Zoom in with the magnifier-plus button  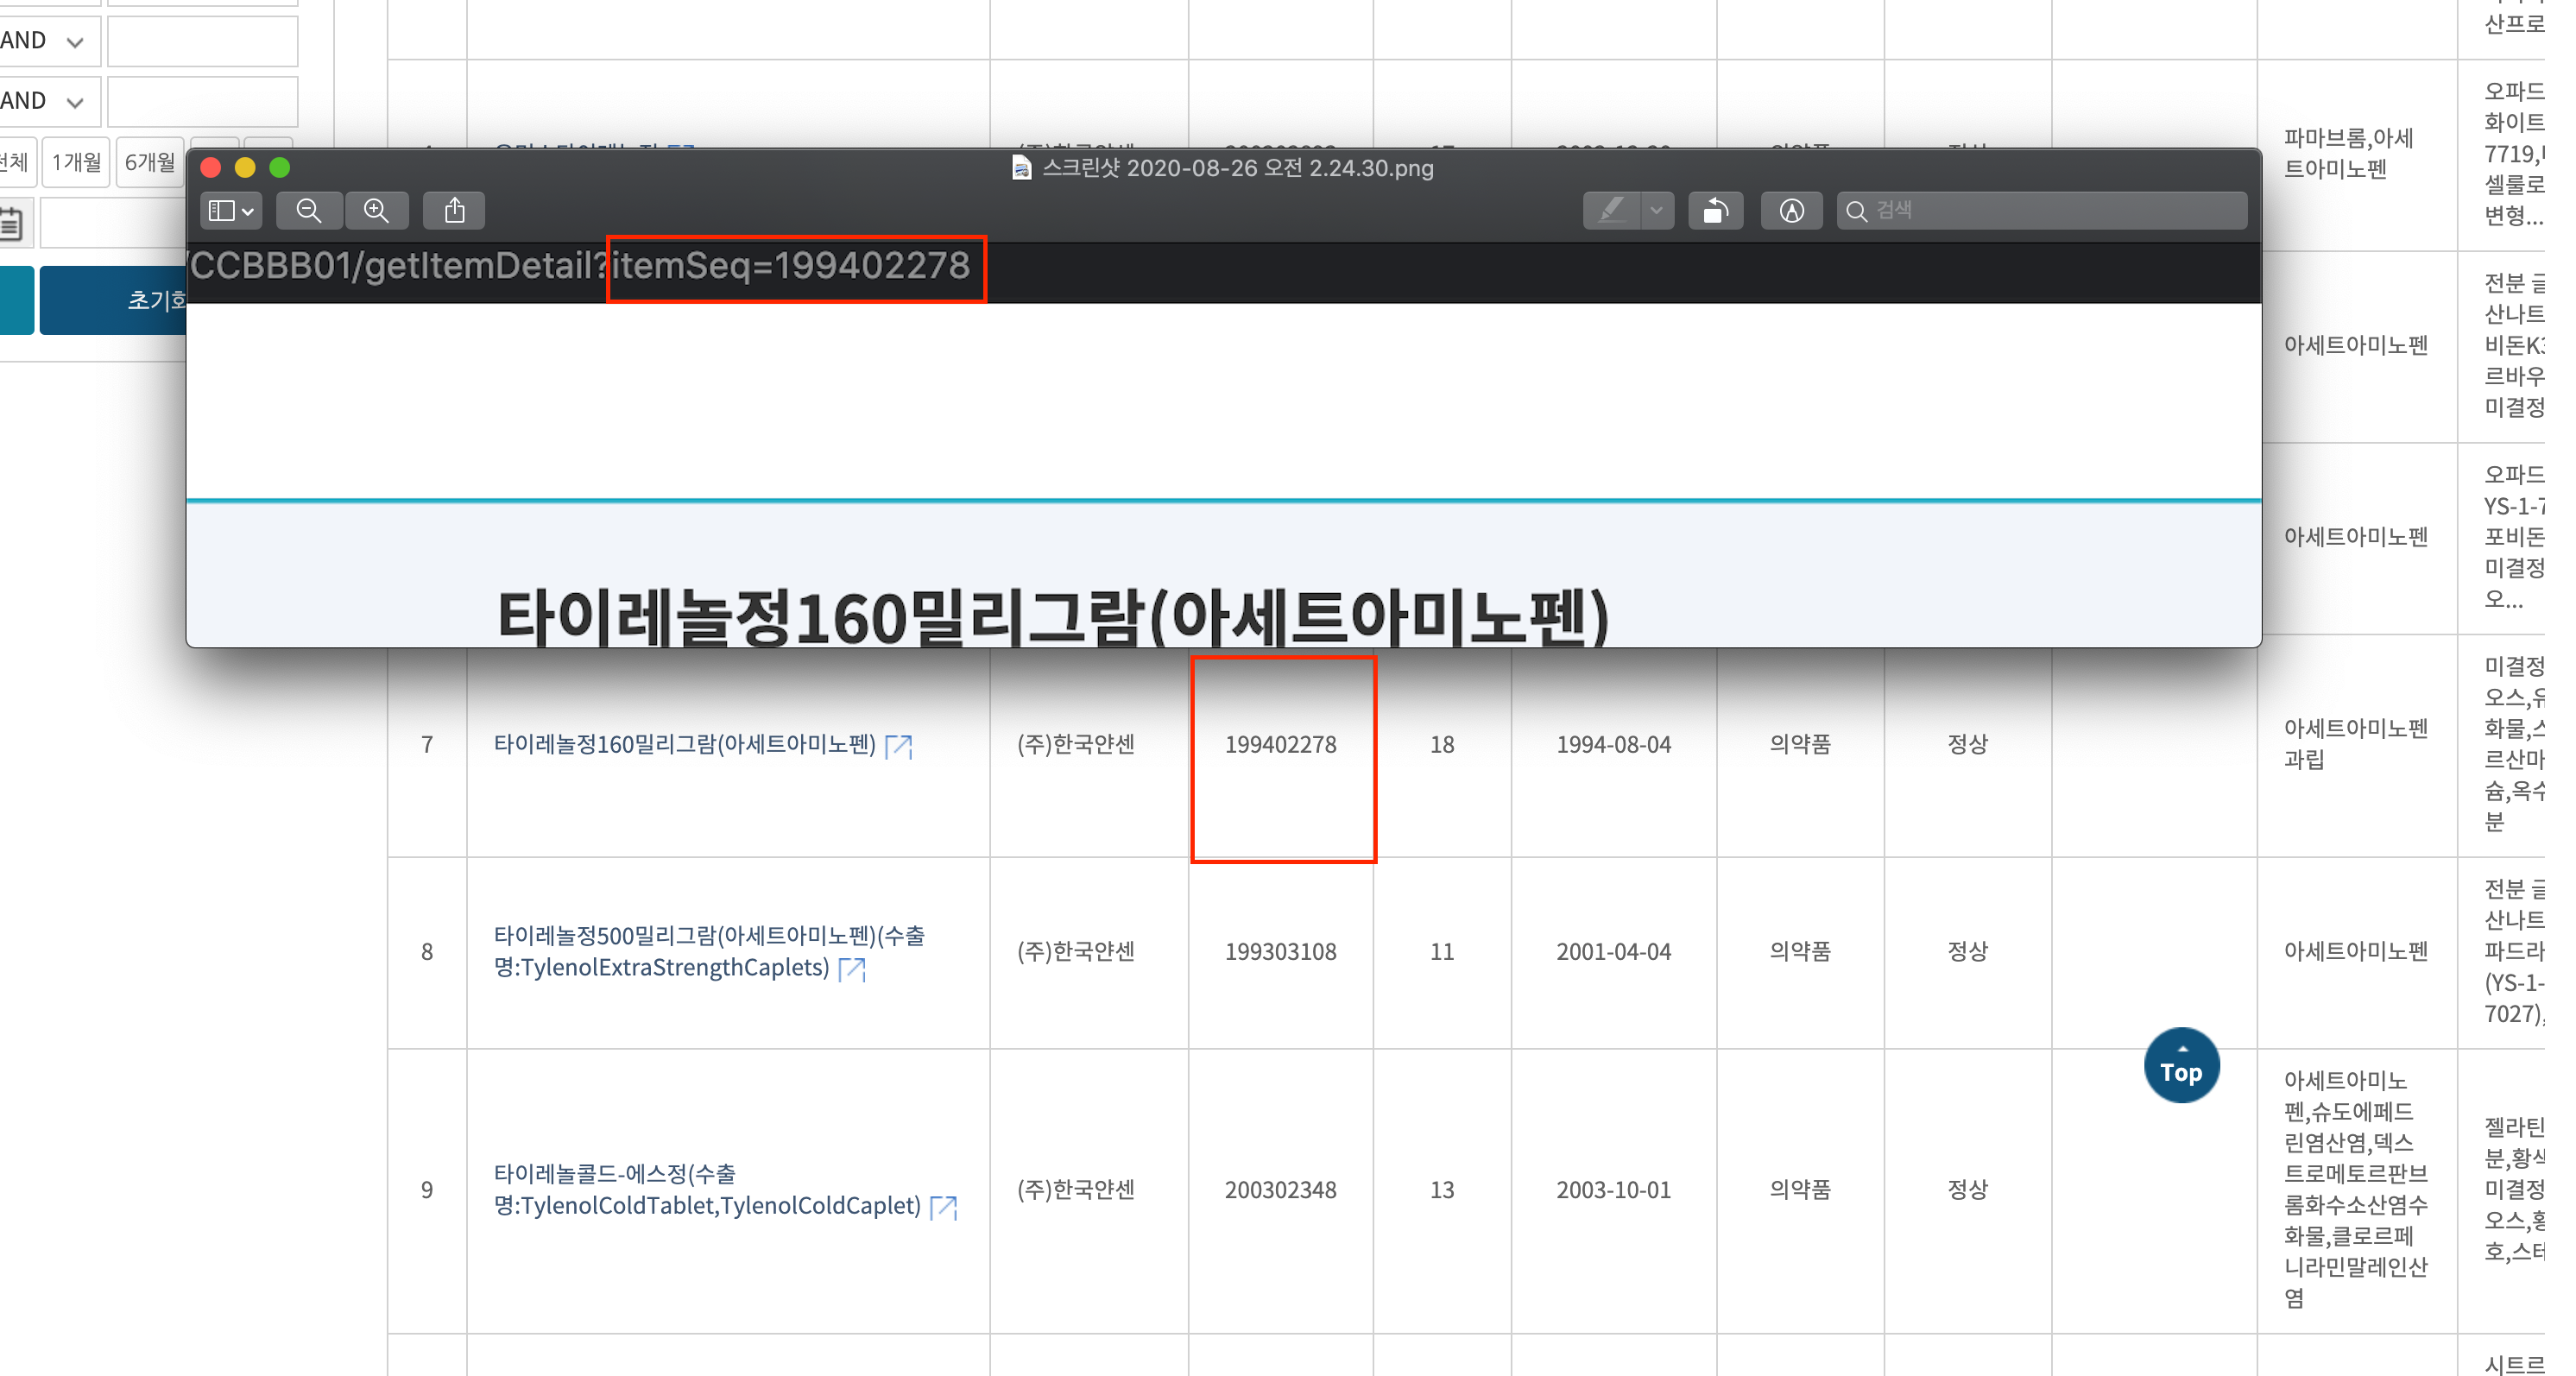click(x=377, y=211)
